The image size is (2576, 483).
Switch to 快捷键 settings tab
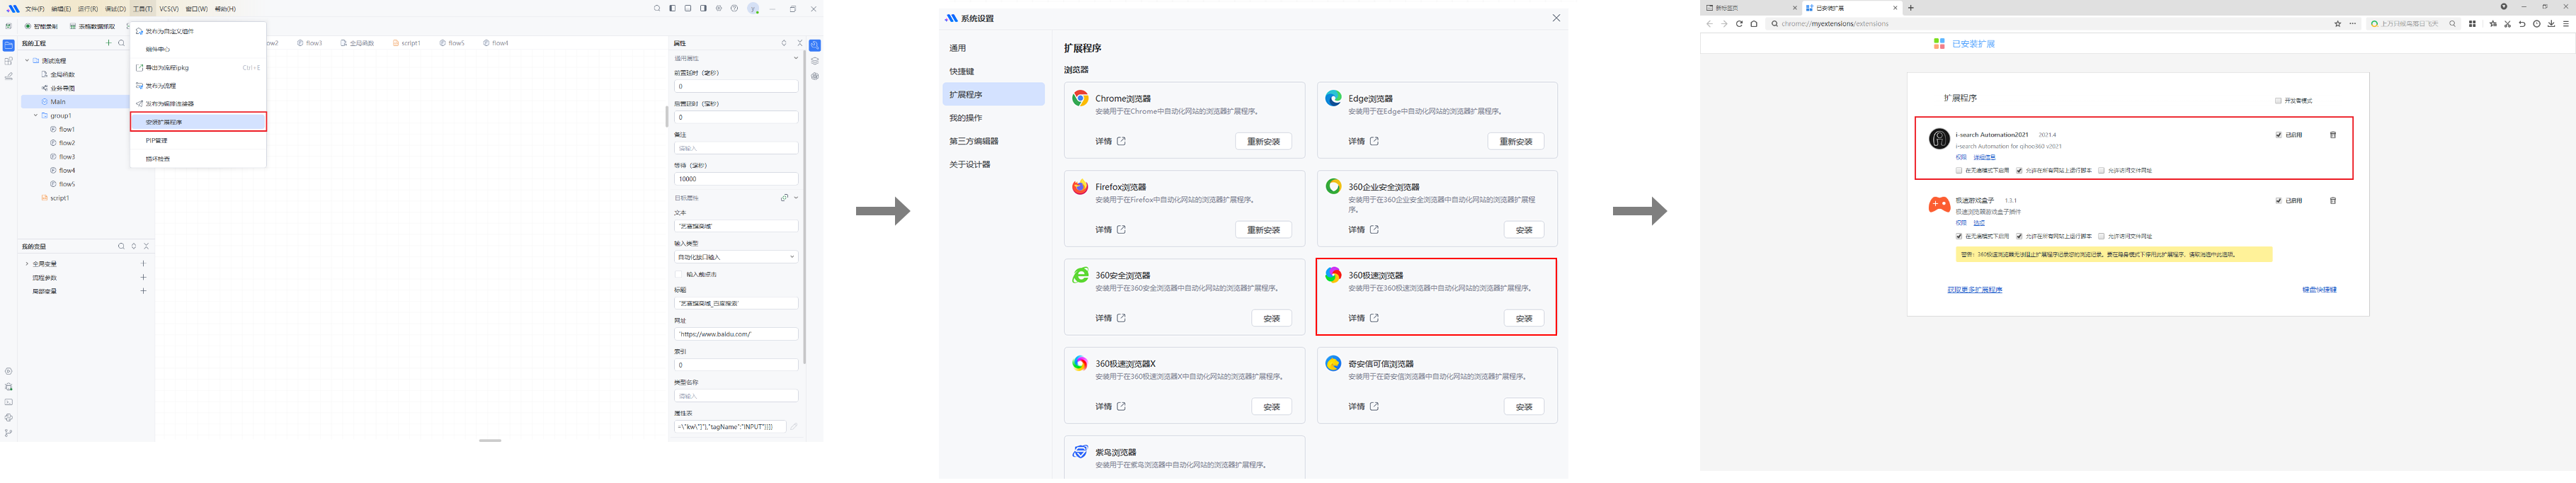(x=962, y=72)
